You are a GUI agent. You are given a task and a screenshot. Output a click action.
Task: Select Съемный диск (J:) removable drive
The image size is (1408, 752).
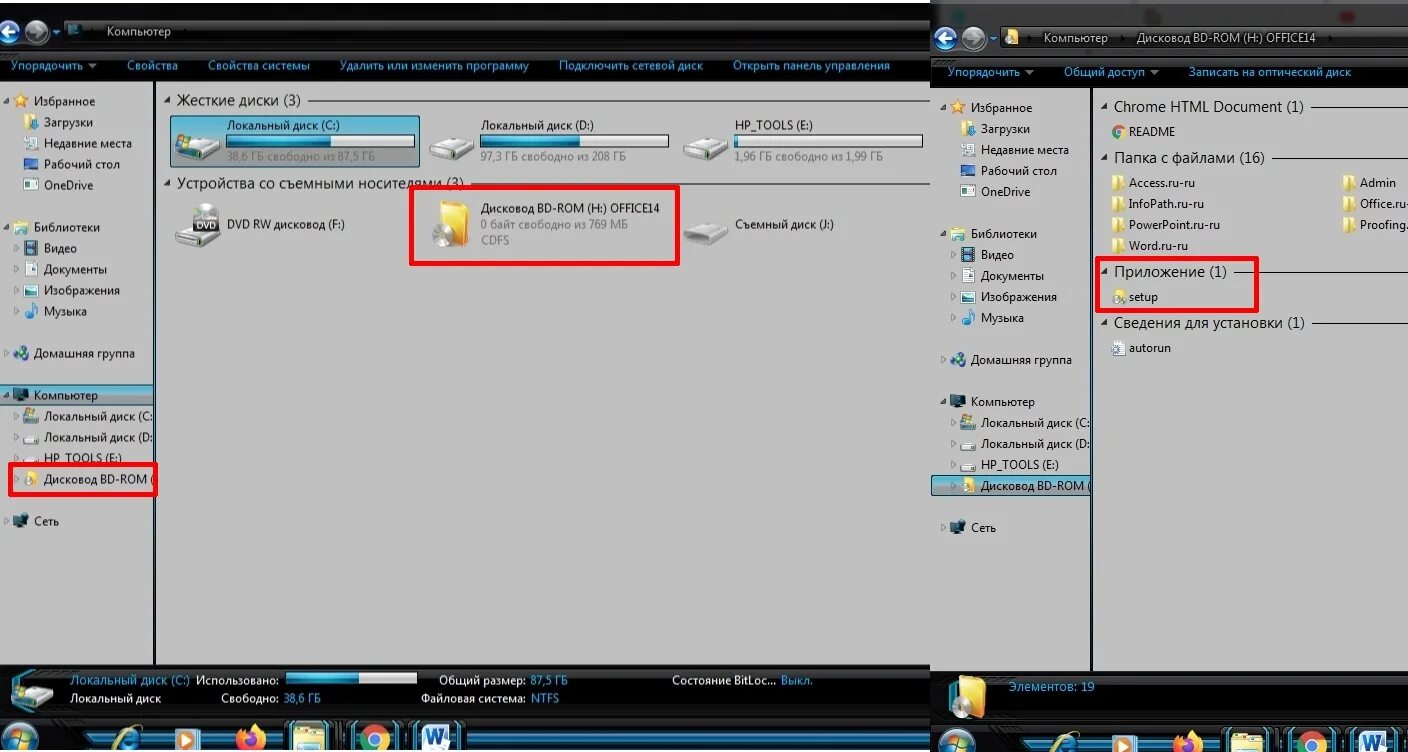[760, 226]
